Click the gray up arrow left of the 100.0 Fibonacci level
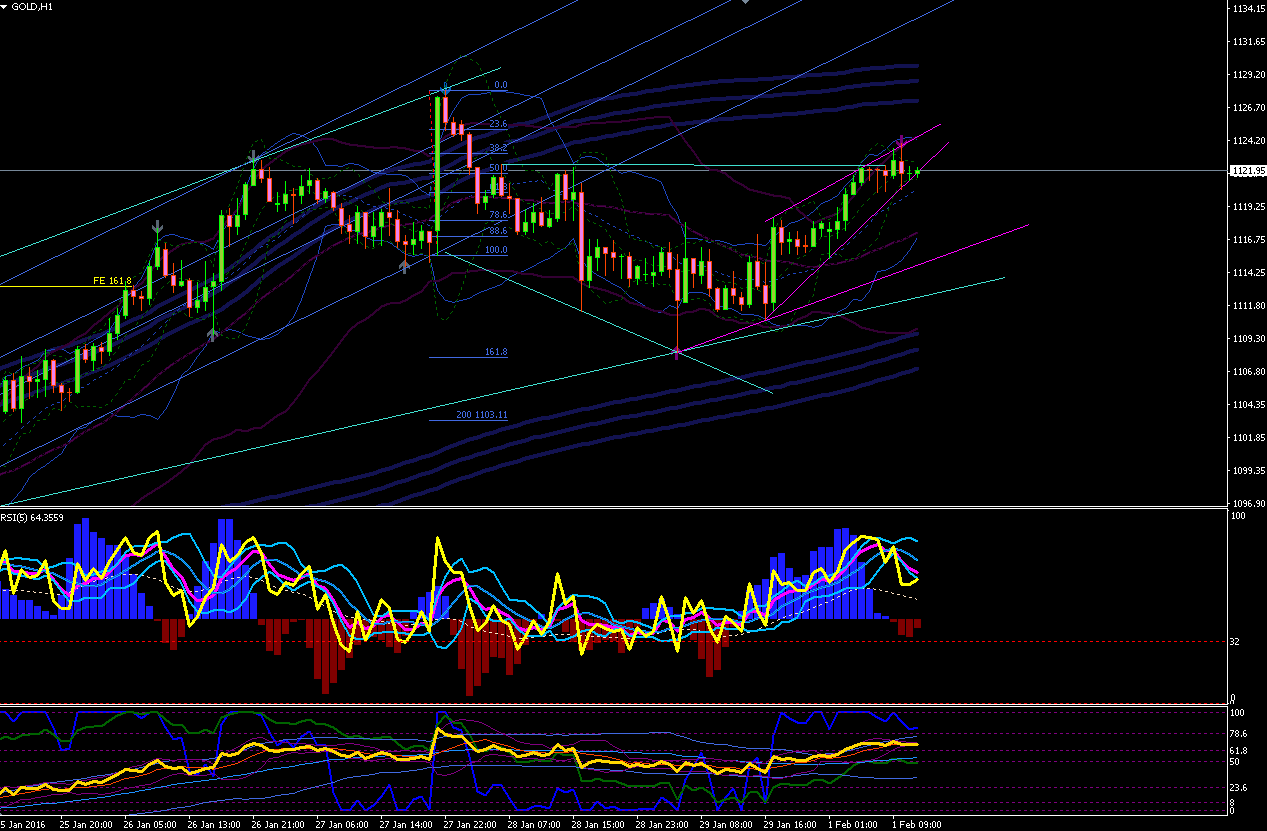Viewport: 1267px width, 831px height. tap(405, 266)
